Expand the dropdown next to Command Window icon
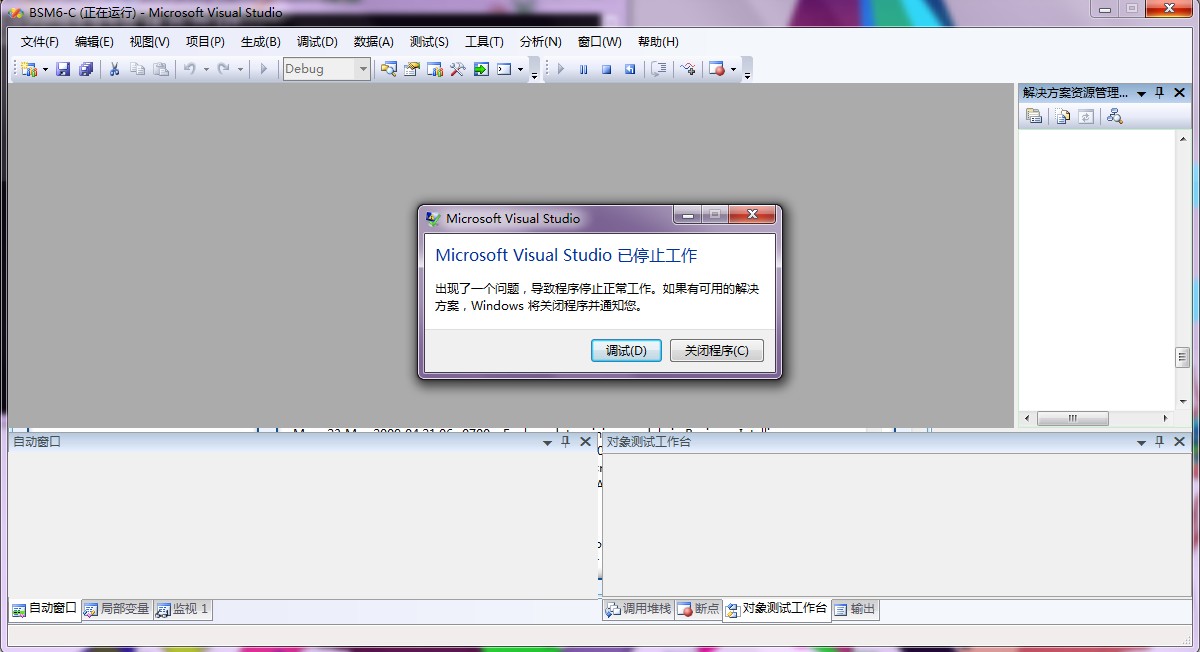 (520, 69)
